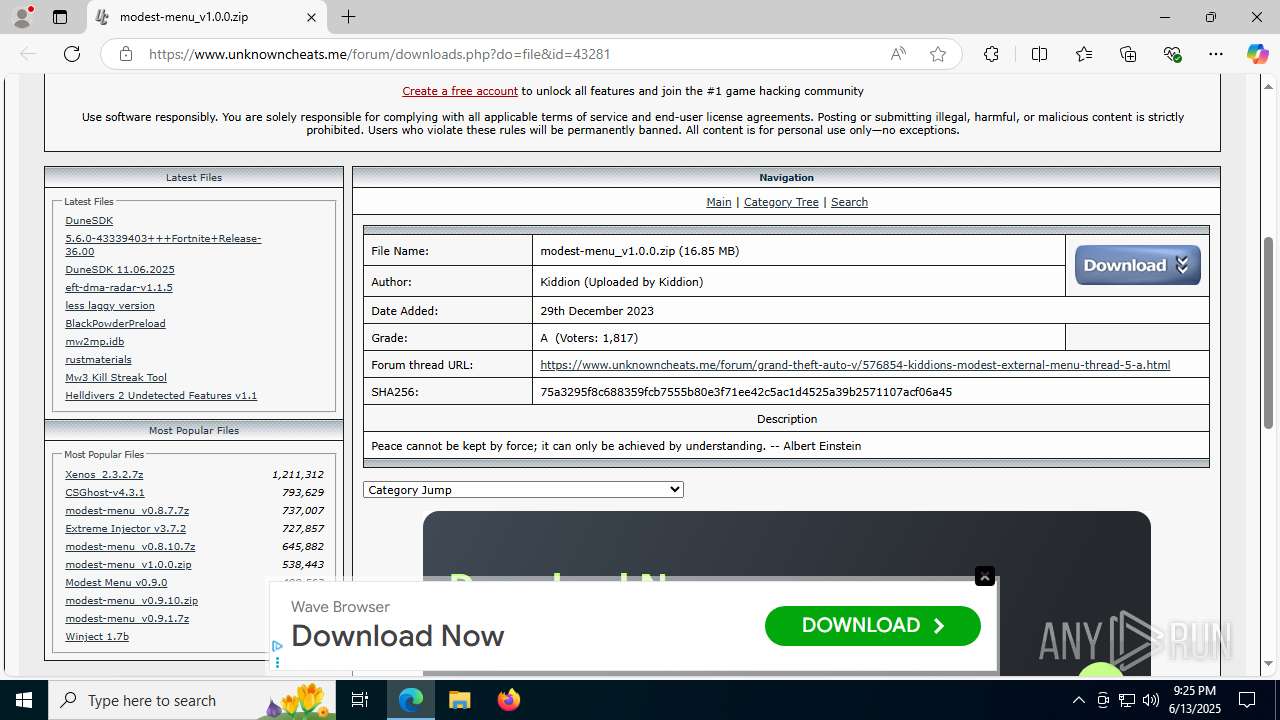Image resolution: width=1280 pixels, height=720 pixels.
Task: Open DuneSDK 11.06.2025 link
Action: [x=120, y=270]
